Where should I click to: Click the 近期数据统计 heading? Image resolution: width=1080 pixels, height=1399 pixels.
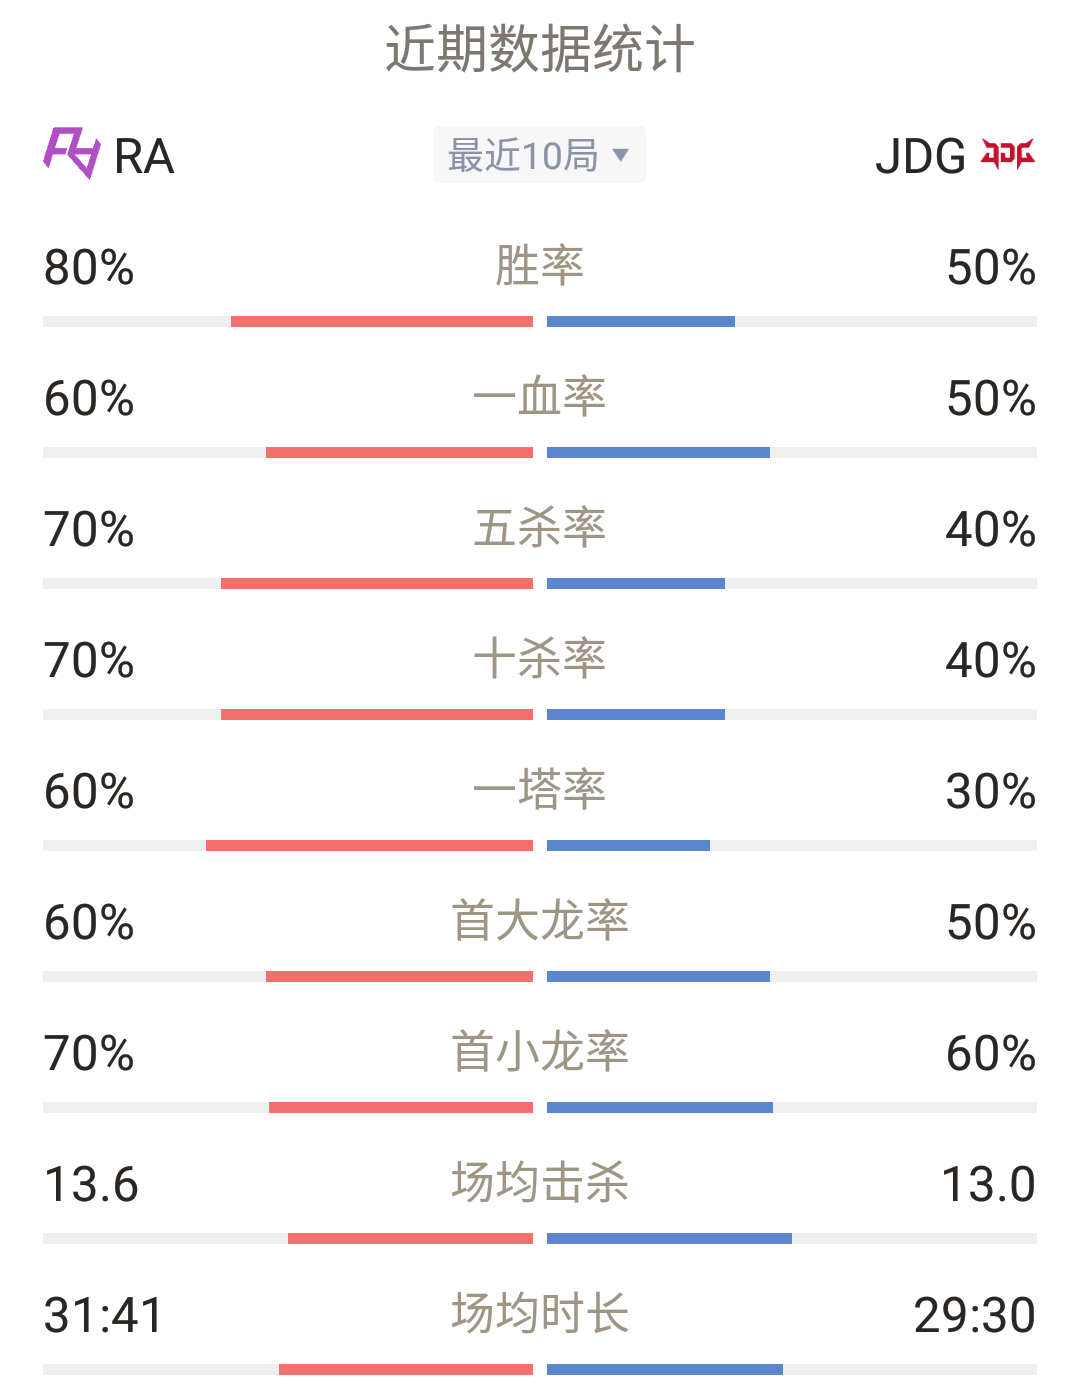click(x=540, y=49)
